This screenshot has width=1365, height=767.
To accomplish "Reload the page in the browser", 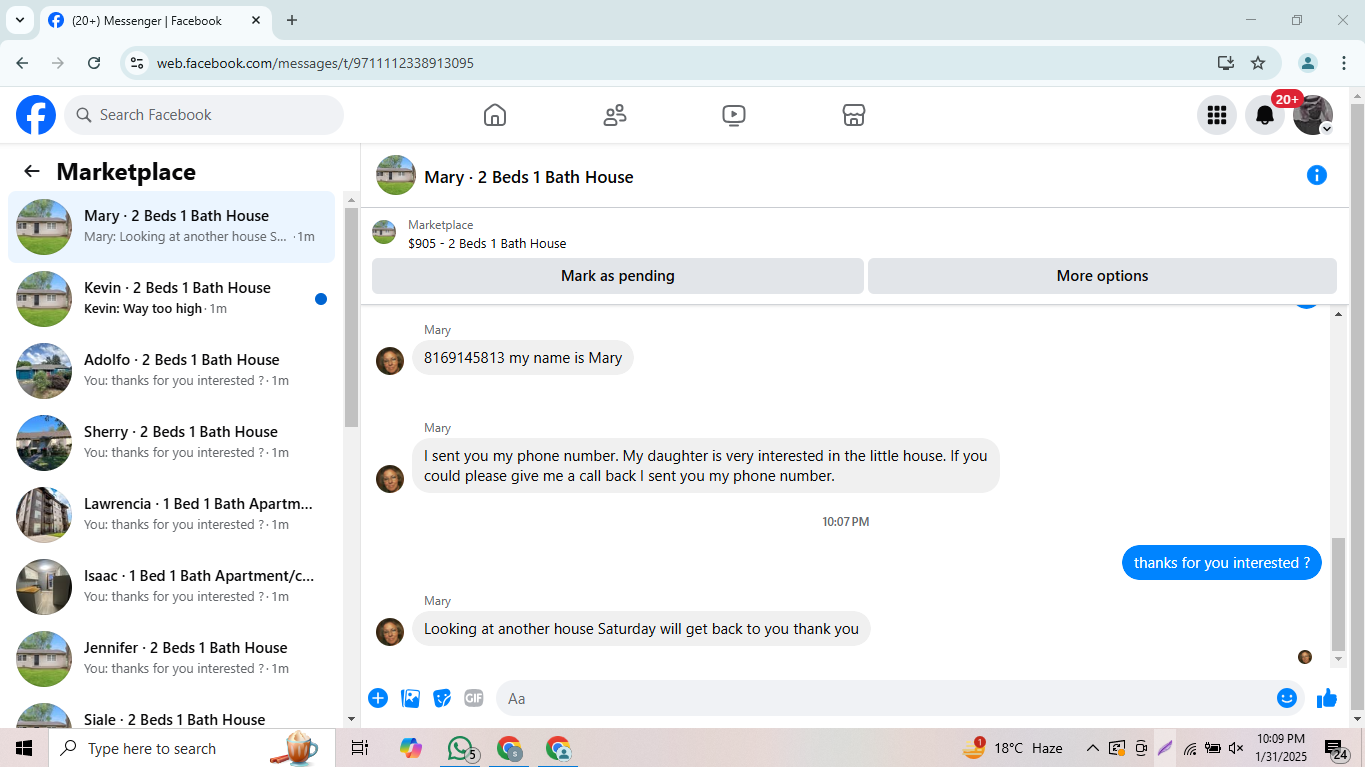I will 94,63.
